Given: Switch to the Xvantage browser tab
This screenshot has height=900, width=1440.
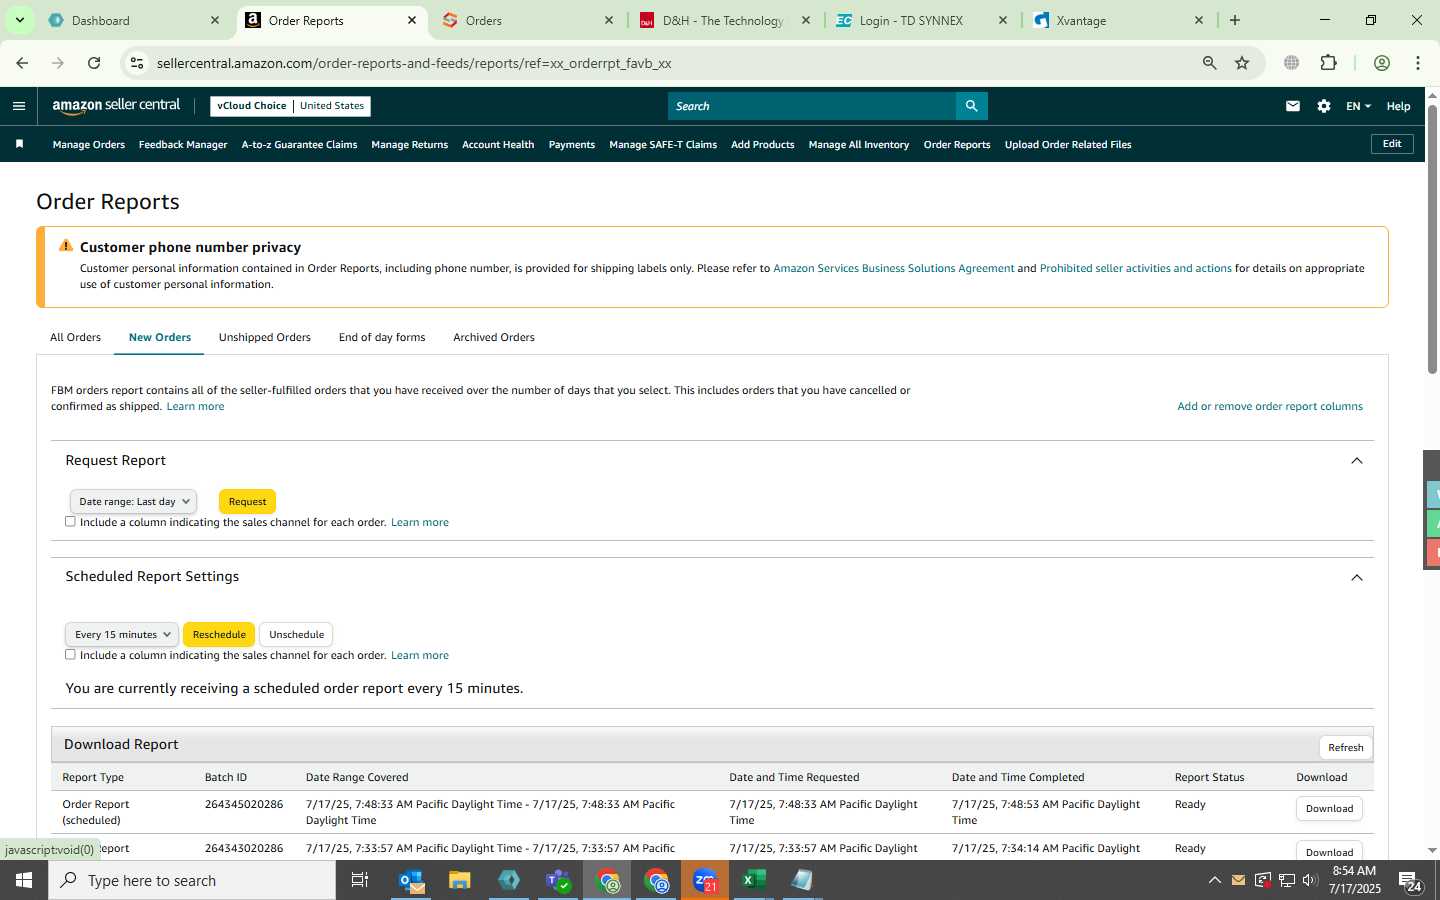Looking at the screenshot, I should 1118,20.
